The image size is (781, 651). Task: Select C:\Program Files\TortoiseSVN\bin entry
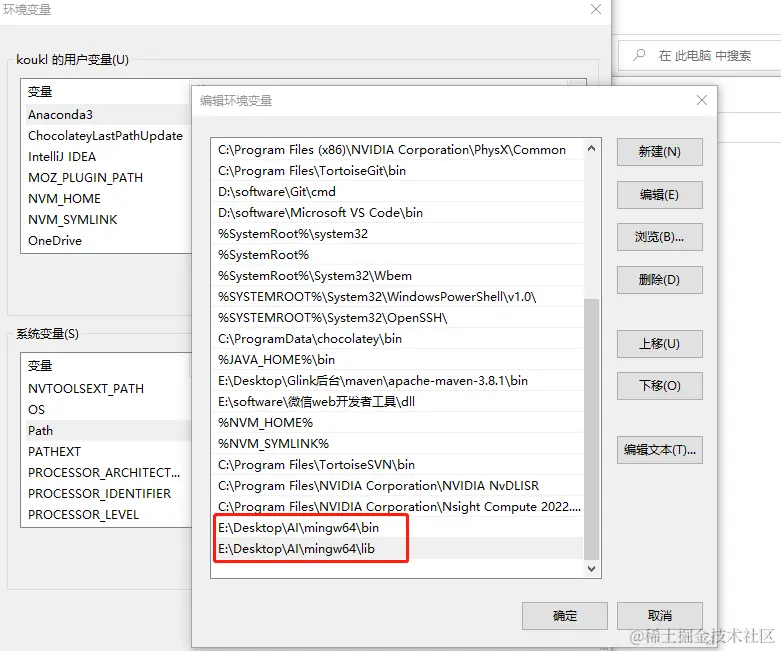397,465
